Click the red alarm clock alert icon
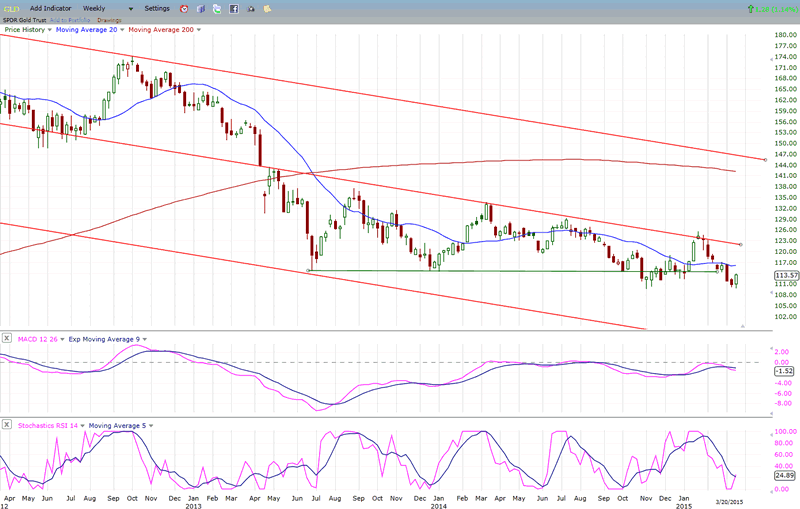This screenshot has height=509, width=800. pos(183,8)
